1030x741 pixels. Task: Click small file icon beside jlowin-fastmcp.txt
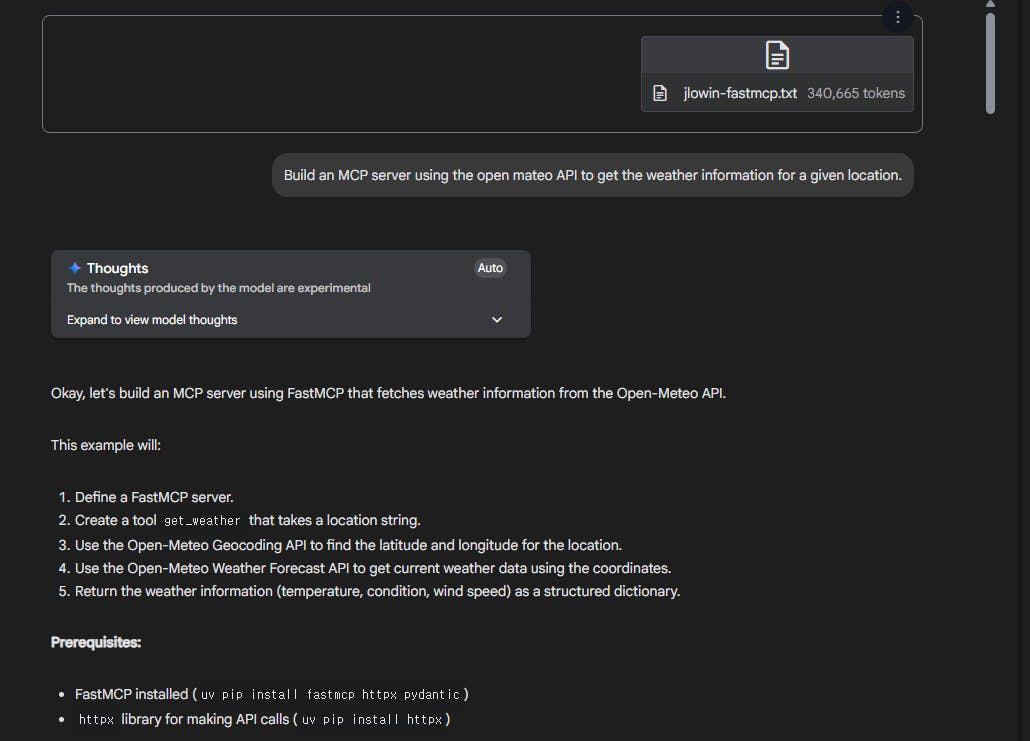tap(660, 93)
